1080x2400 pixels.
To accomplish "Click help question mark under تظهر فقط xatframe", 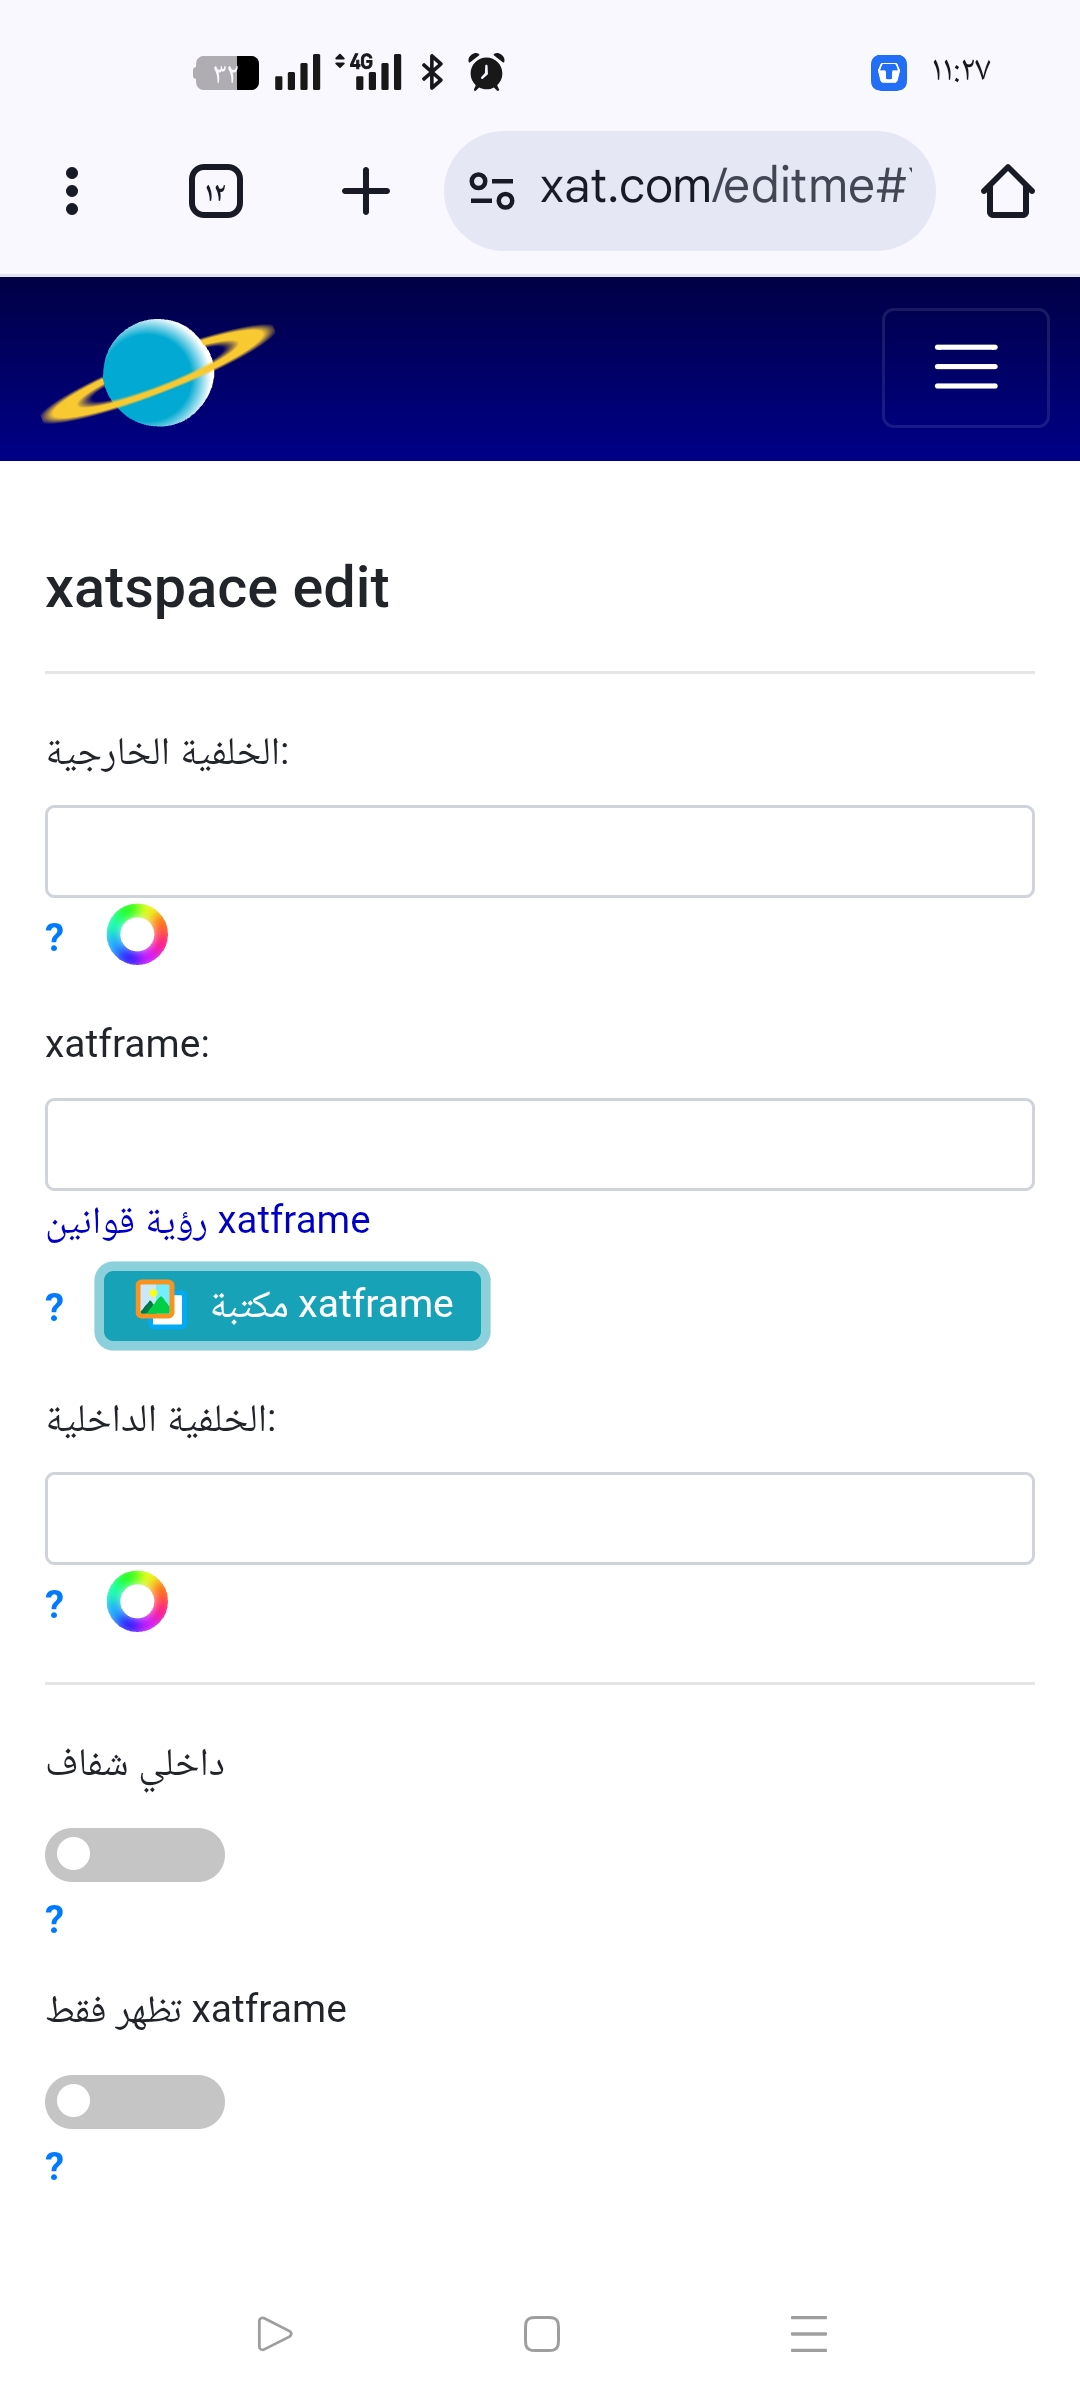I will click(x=55, y=2165).
